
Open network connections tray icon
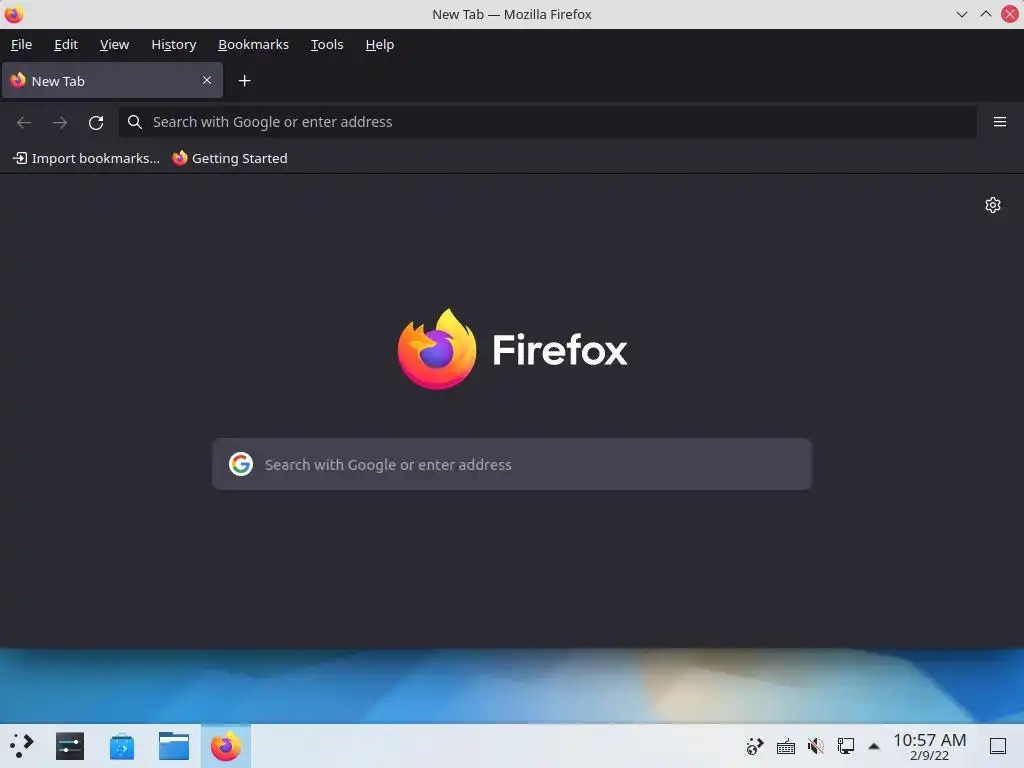point(846,746)
